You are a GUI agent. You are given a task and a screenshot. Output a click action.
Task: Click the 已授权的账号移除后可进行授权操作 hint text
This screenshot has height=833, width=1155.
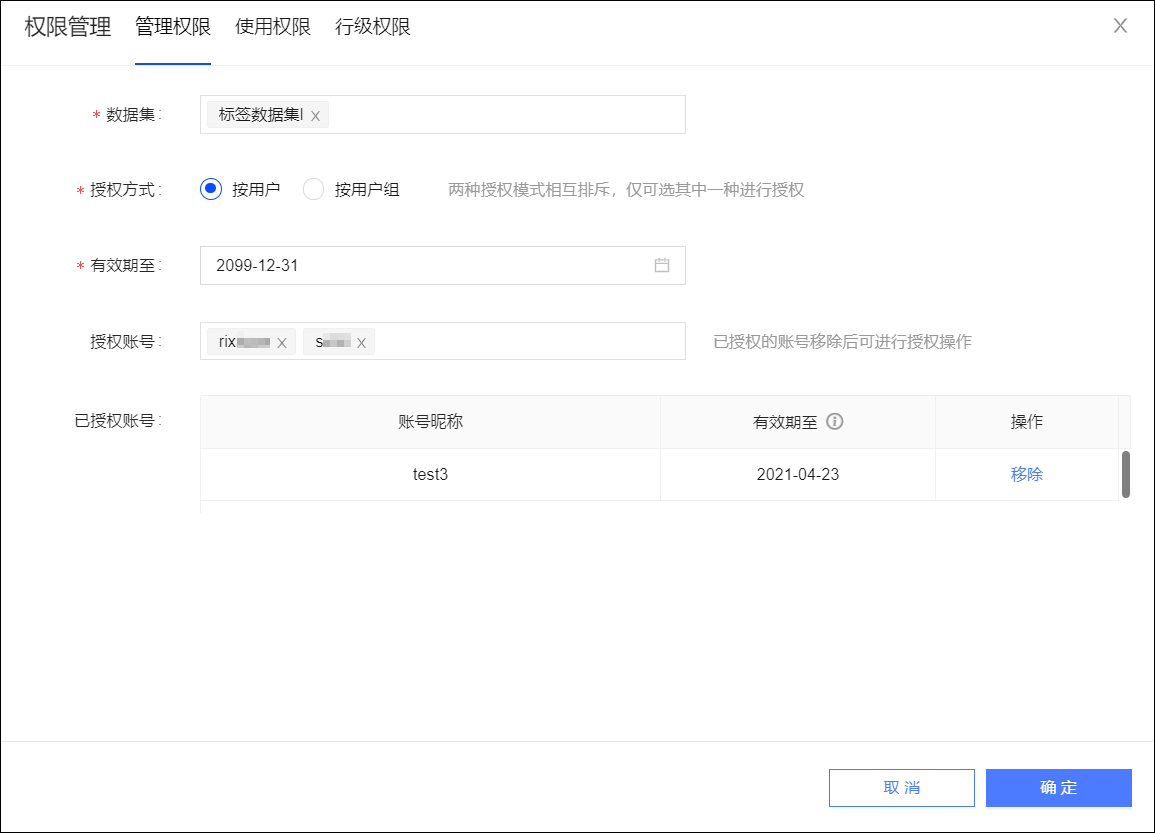click(x=843, y=341)
